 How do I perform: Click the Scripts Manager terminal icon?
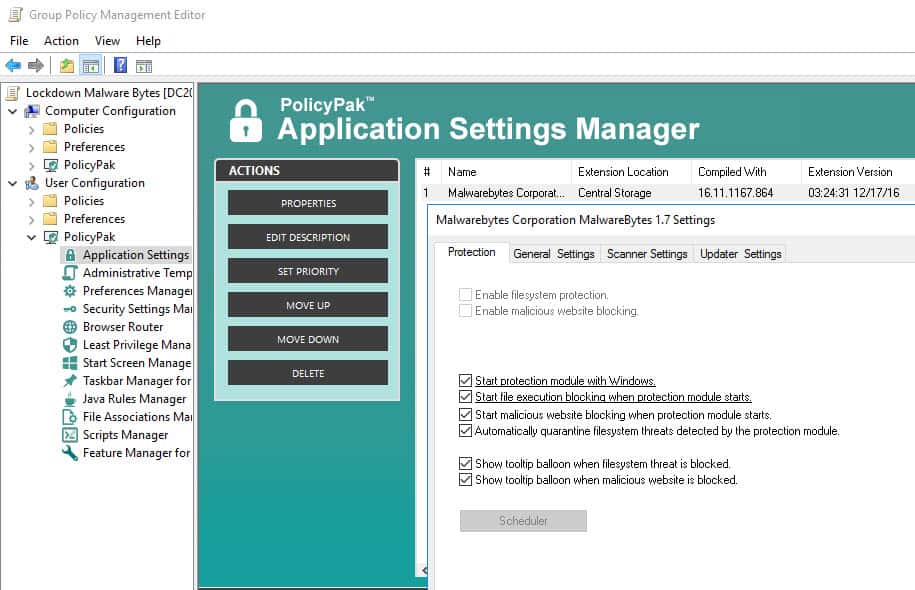(70, 435)
